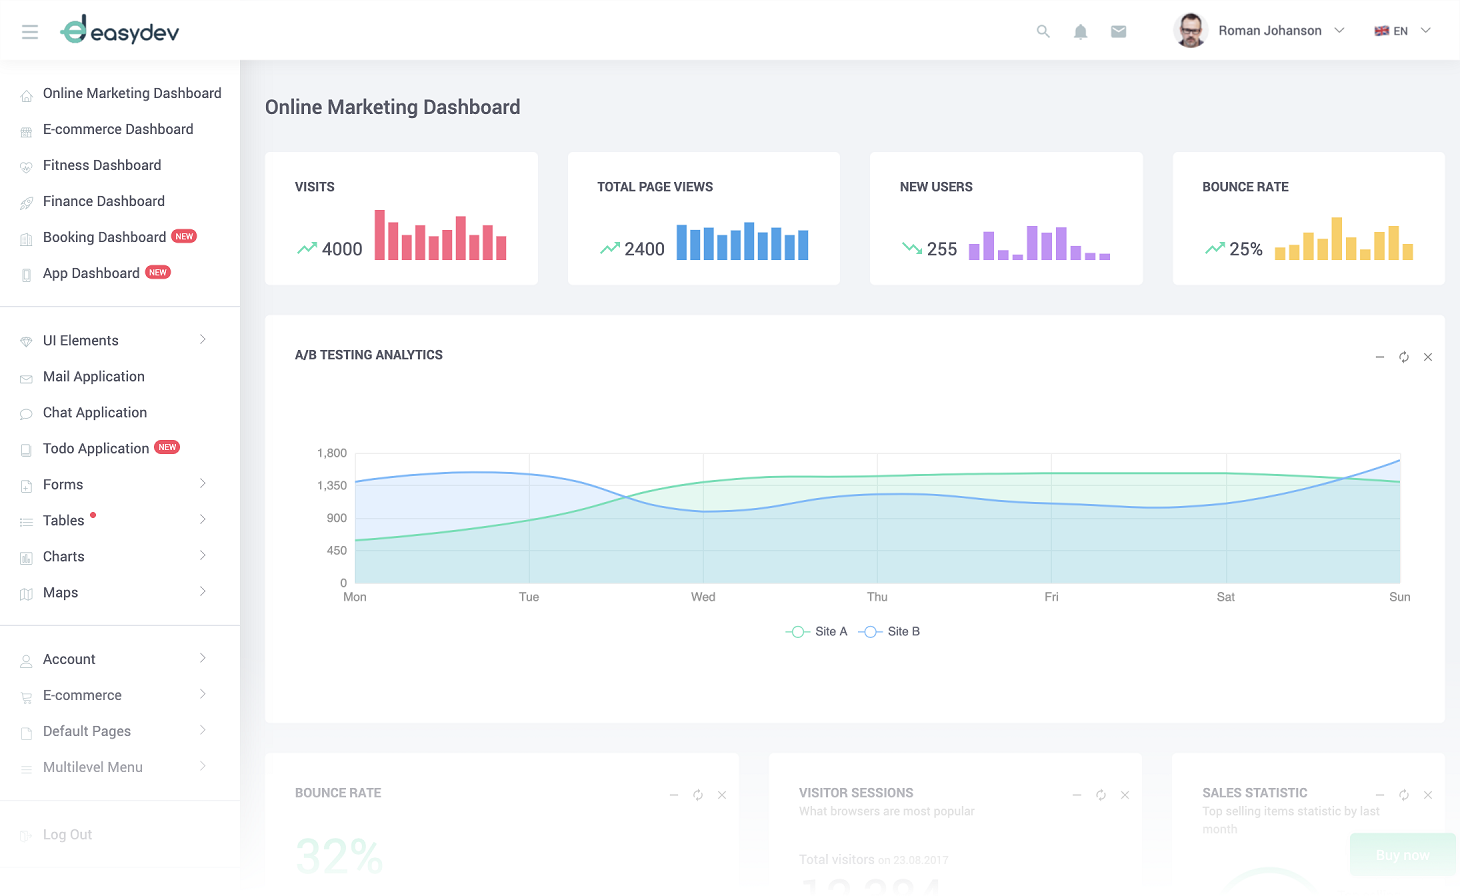1460x896 pixels.
Task: Open the EN language dropdown
Action: tap(1403, 31)
